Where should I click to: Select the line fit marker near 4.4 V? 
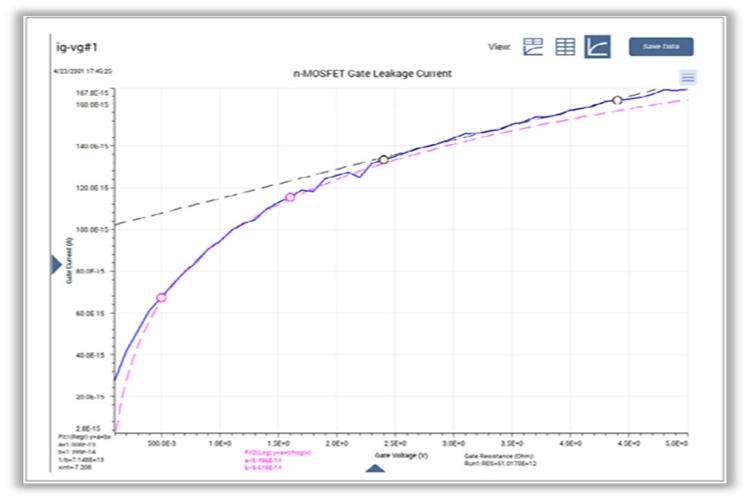point(617,100)
